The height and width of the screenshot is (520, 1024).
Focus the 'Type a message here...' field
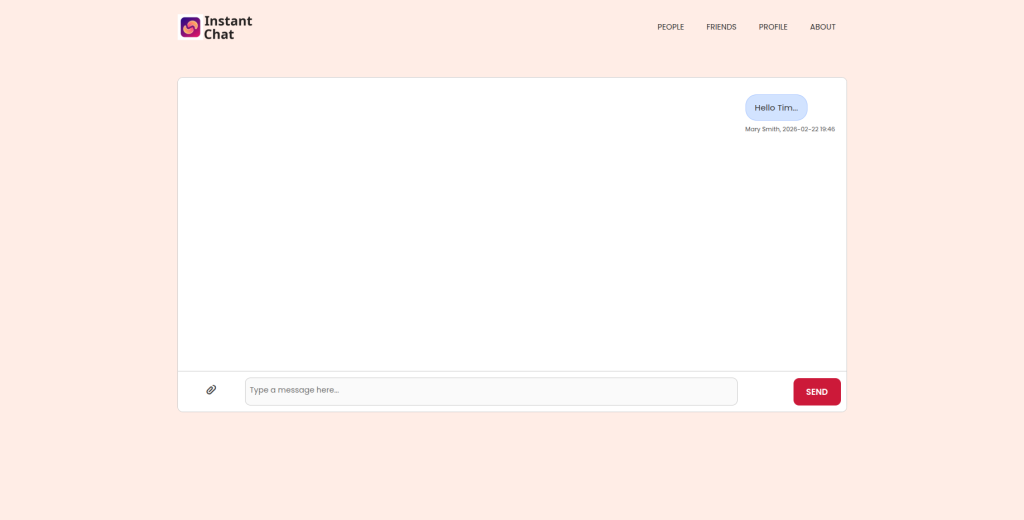[490, 391]
